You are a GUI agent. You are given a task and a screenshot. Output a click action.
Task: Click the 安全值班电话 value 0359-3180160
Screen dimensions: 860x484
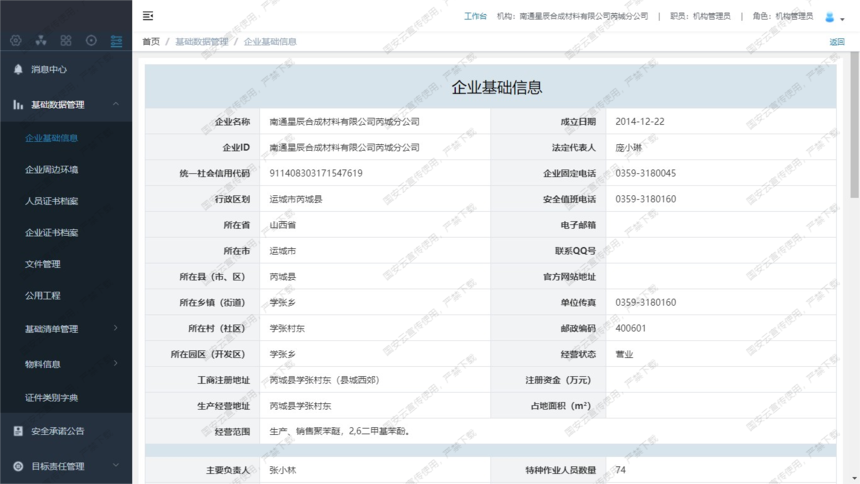tap(646, 199)
